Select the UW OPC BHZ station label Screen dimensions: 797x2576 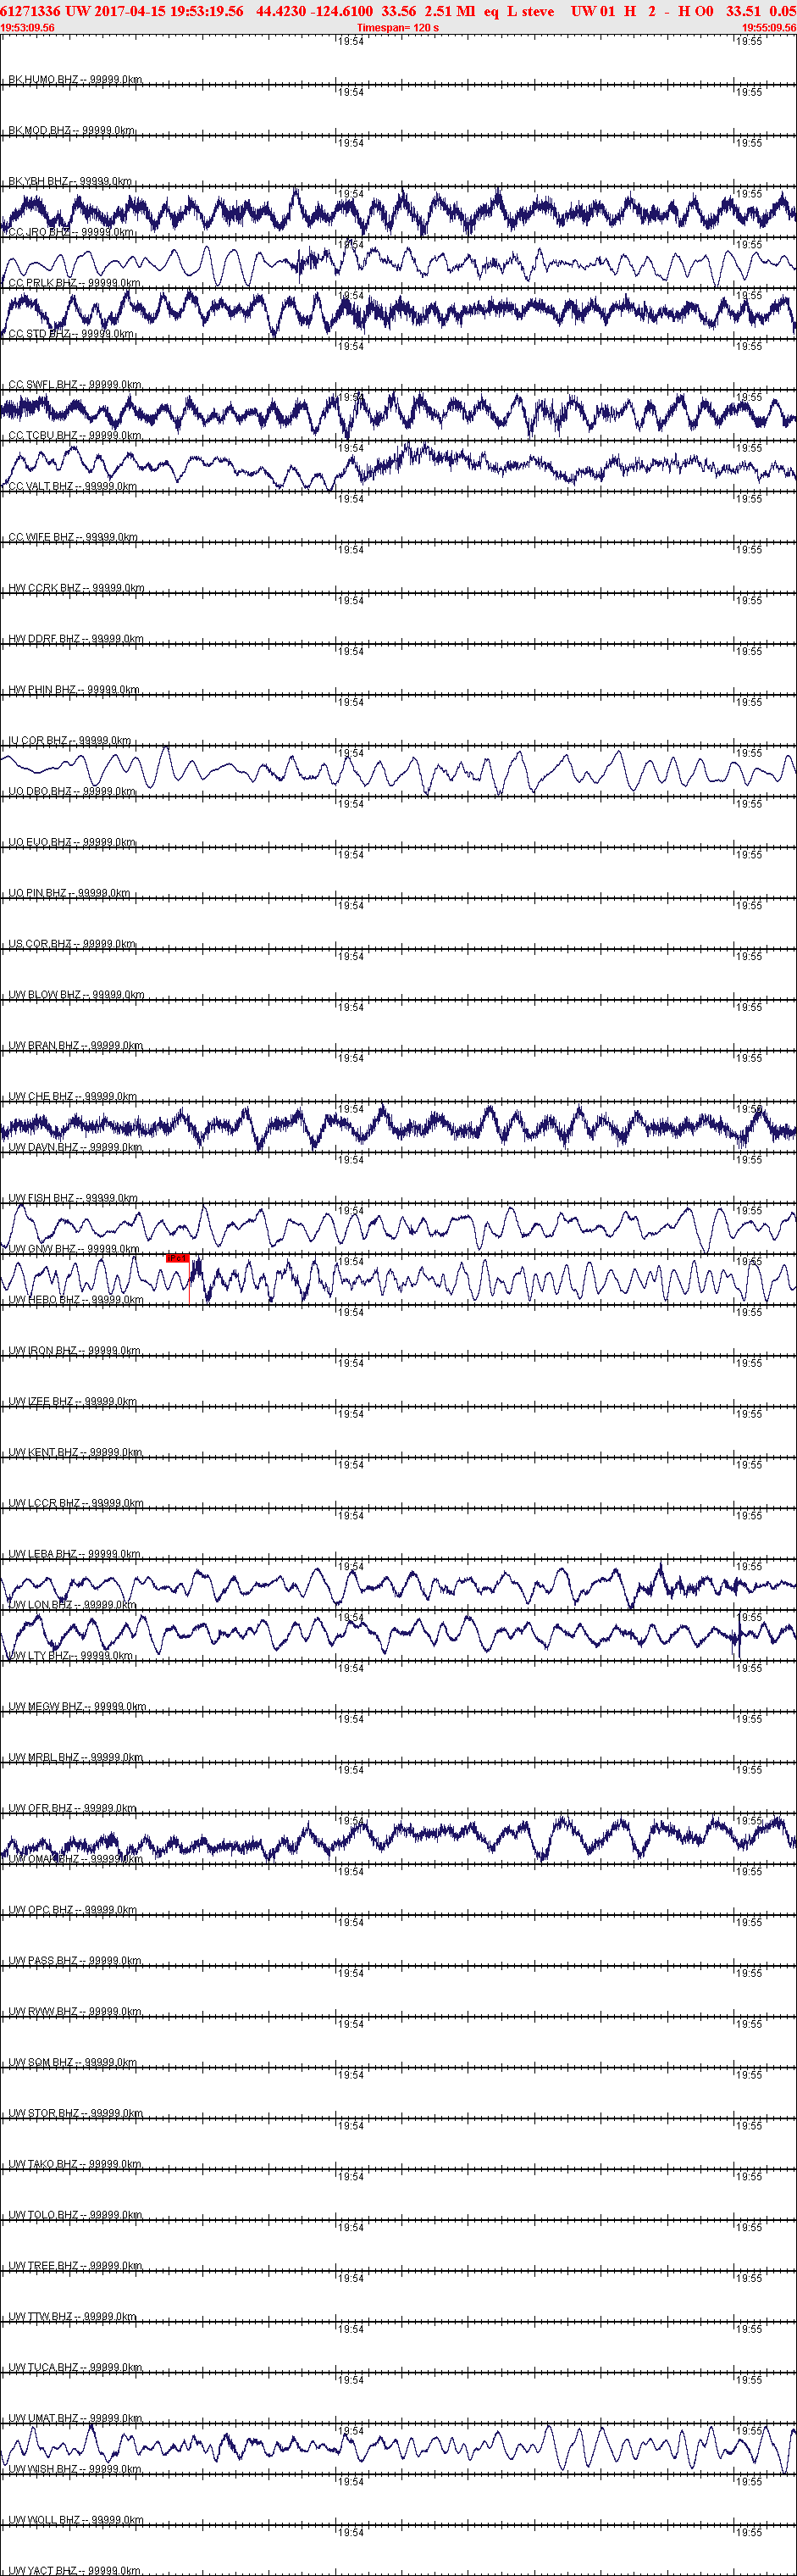tap(73, 1910)
